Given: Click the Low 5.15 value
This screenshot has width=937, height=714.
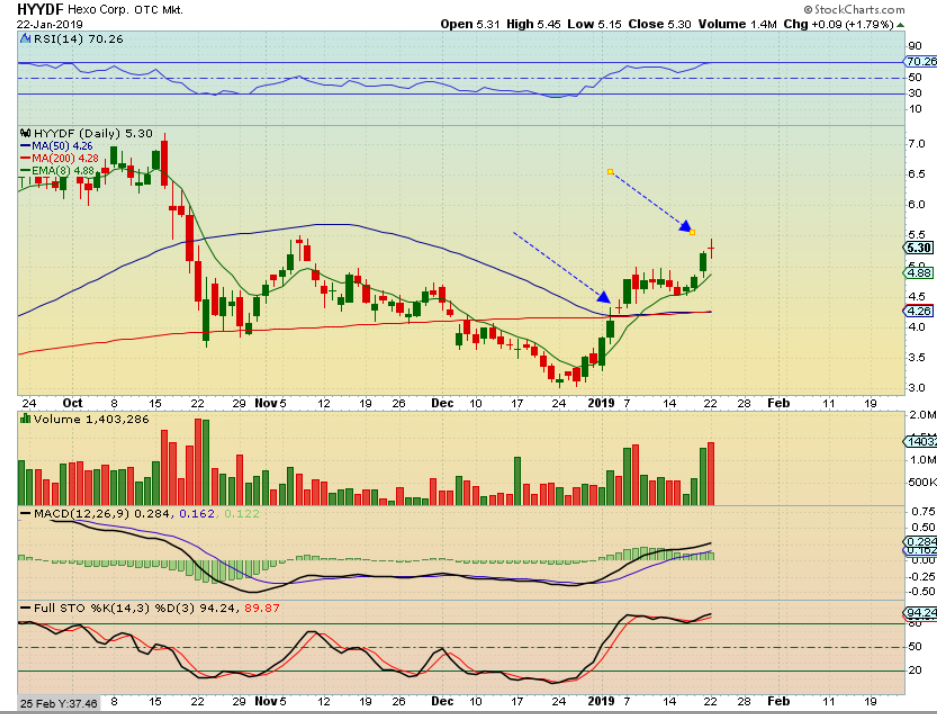Looking at the screenshot, I should 595,24.
